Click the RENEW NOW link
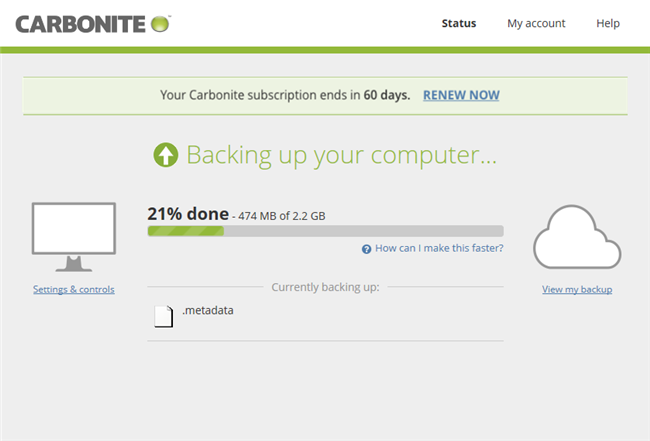 pos(461,95)
